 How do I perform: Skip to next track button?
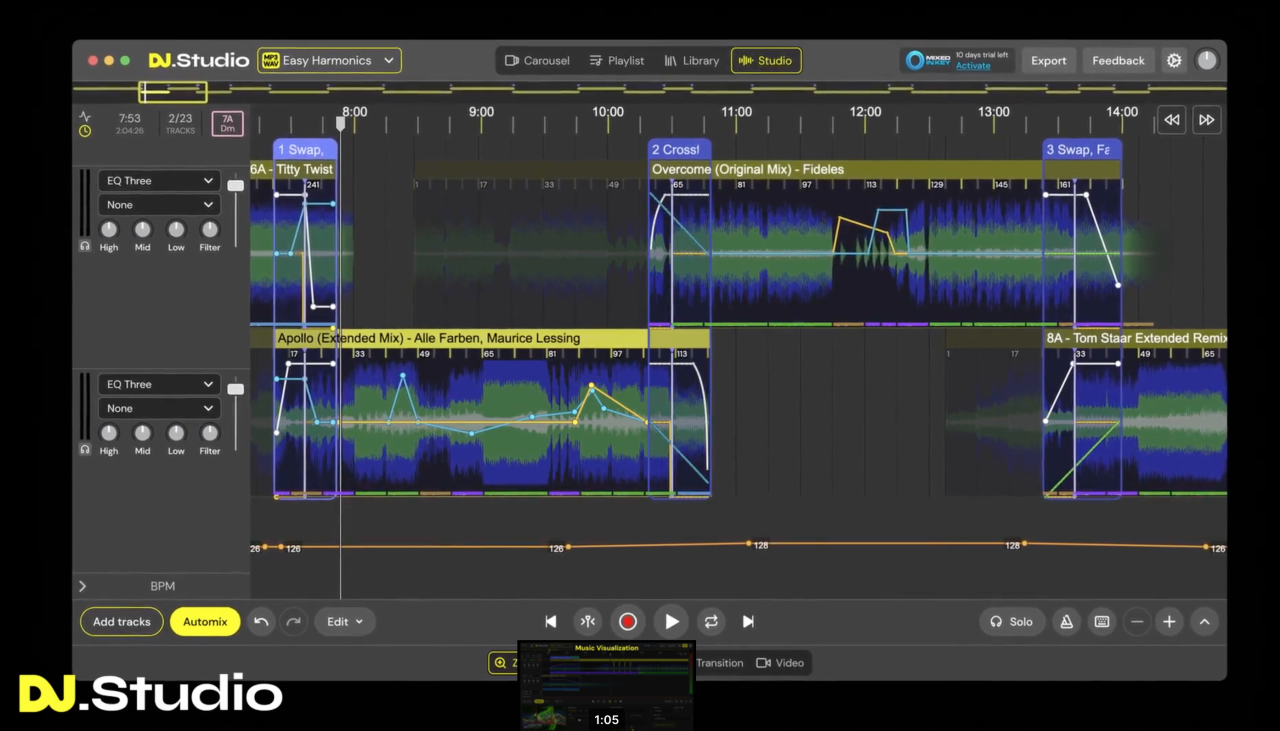click(748, 621)
